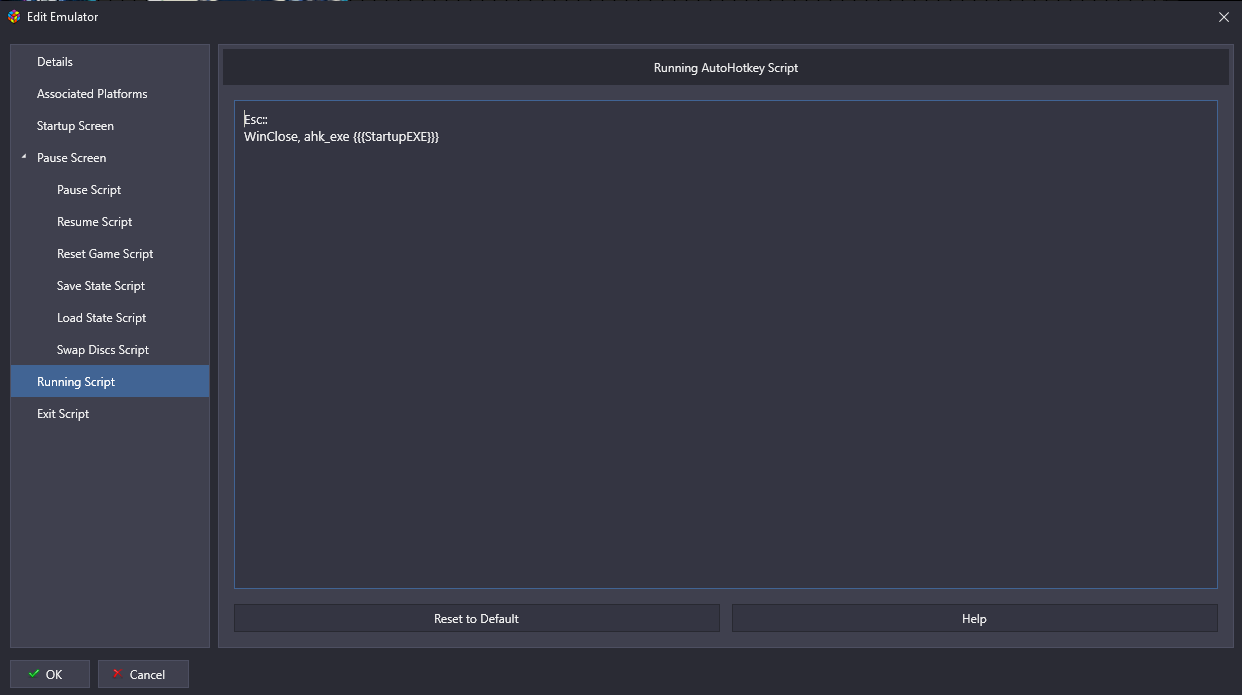
Task: Click the red X icon on Cancel
Action: tap(117, 674)
